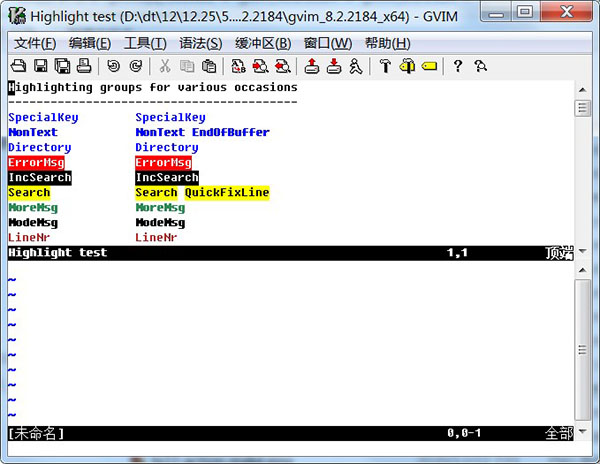Click the Run Script icon
Viewport: 600px width, 464px height.
coord(356,66)
